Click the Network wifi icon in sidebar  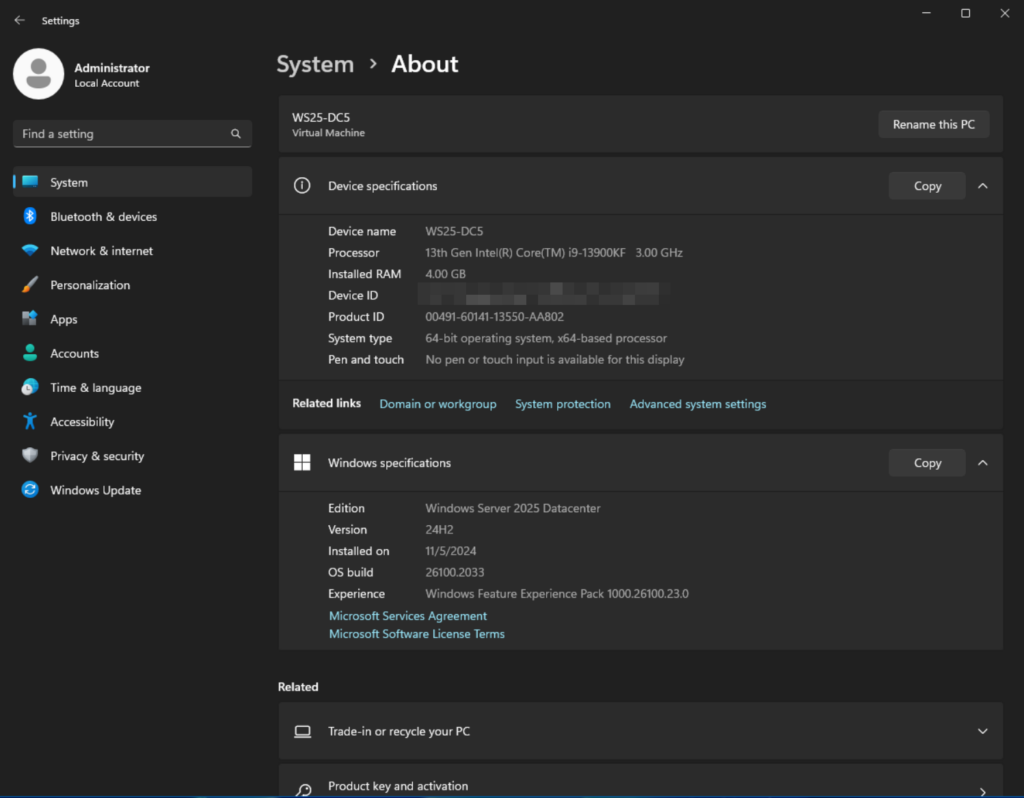pyautogui.click(x=30, y=250)
